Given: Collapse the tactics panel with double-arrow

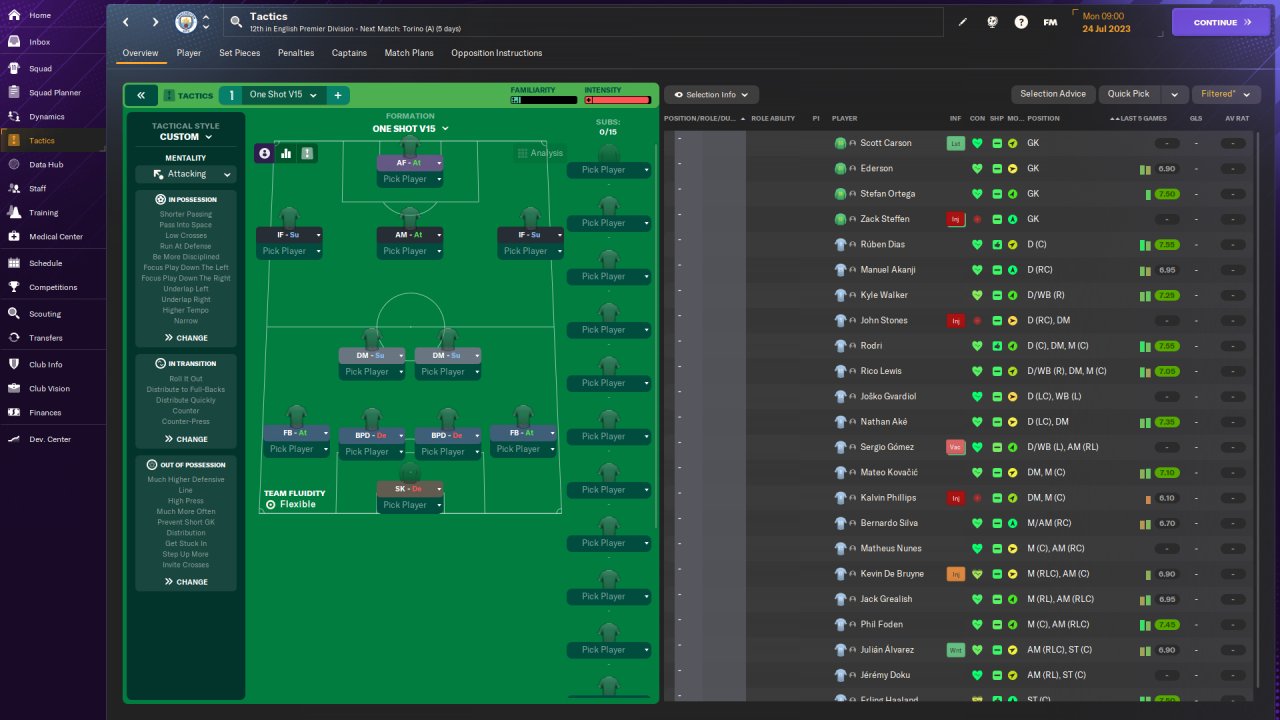Looking at the screenshot, I should tap(141, 95).
